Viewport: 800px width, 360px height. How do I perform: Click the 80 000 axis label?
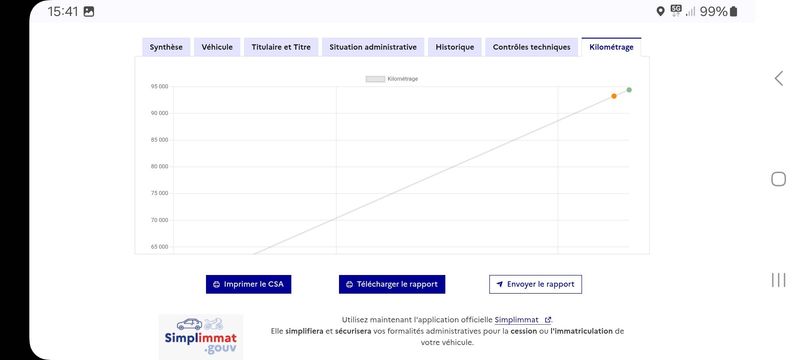(159, 167)
